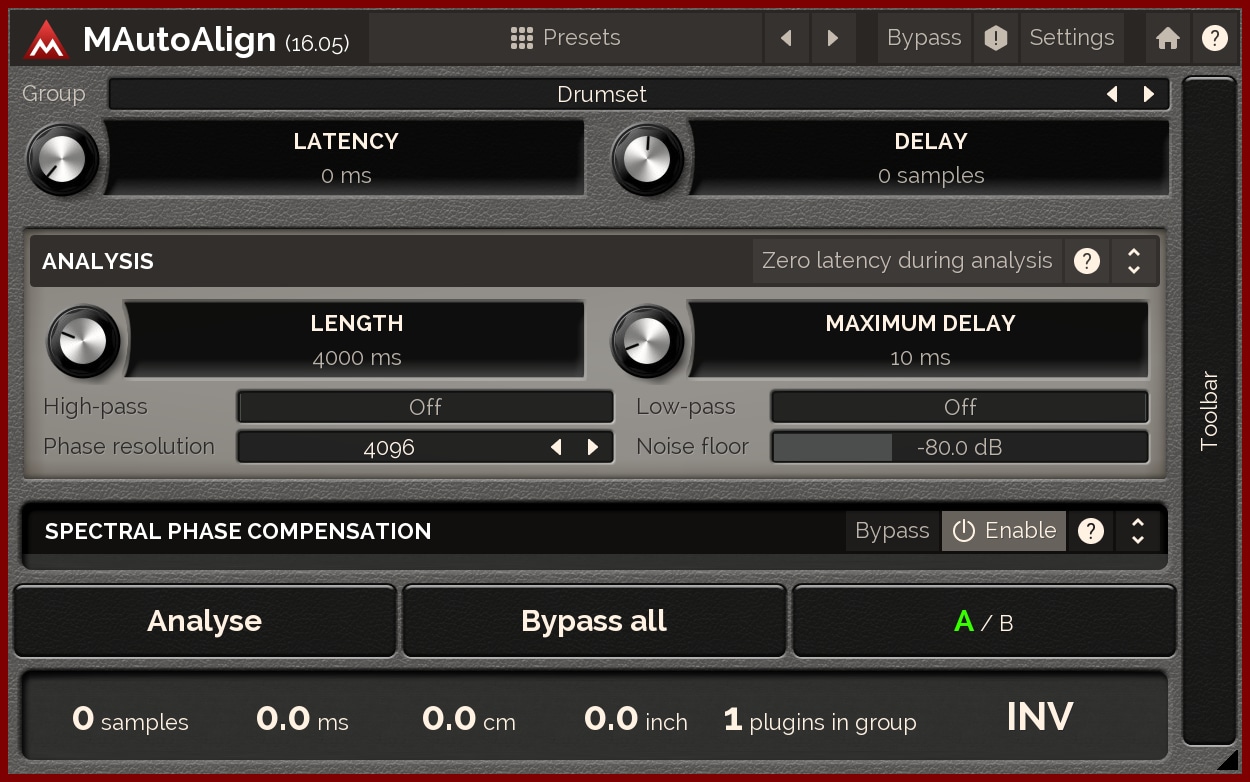Decrease Phase resolution with left arrow
This screenshot has height=782, width=1250.
tap(557, 447)
